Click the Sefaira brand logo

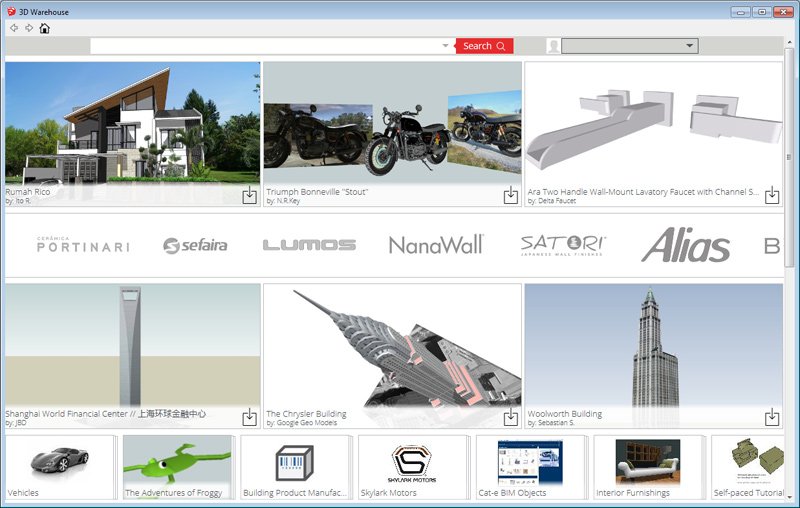pos(195,245)
